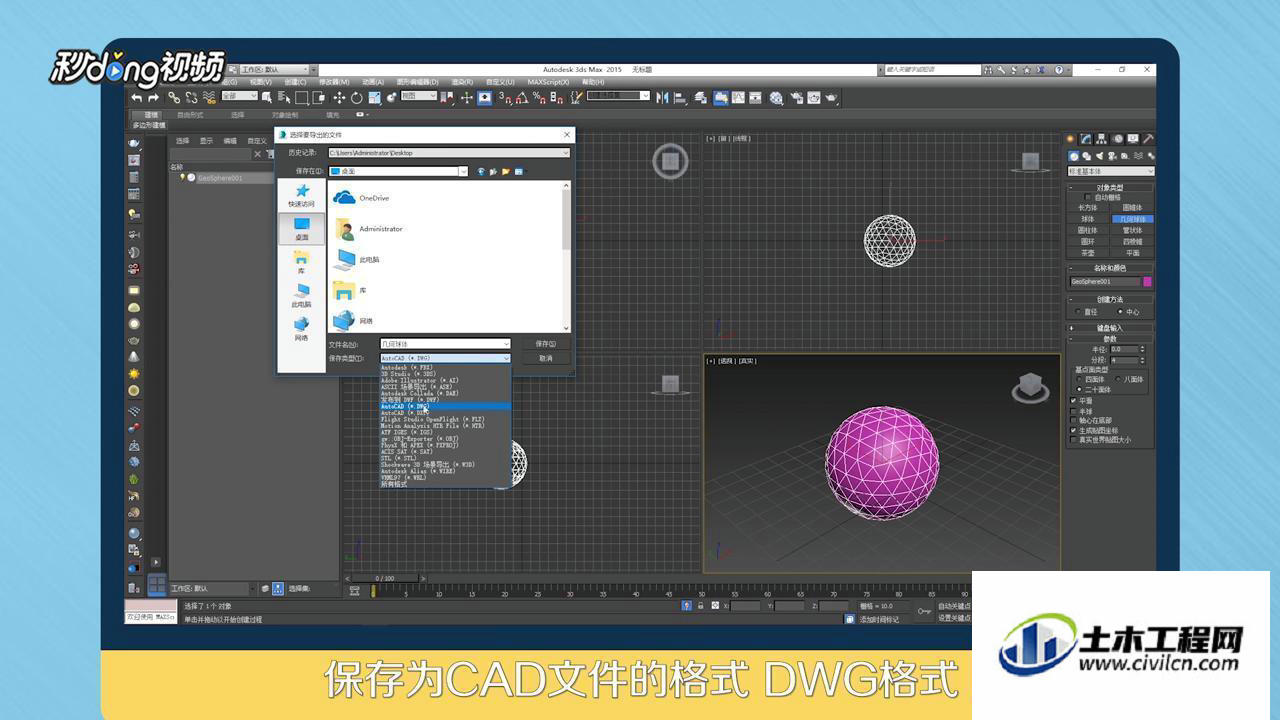Open the Modify tab in Command Panel

[1085, 139]
